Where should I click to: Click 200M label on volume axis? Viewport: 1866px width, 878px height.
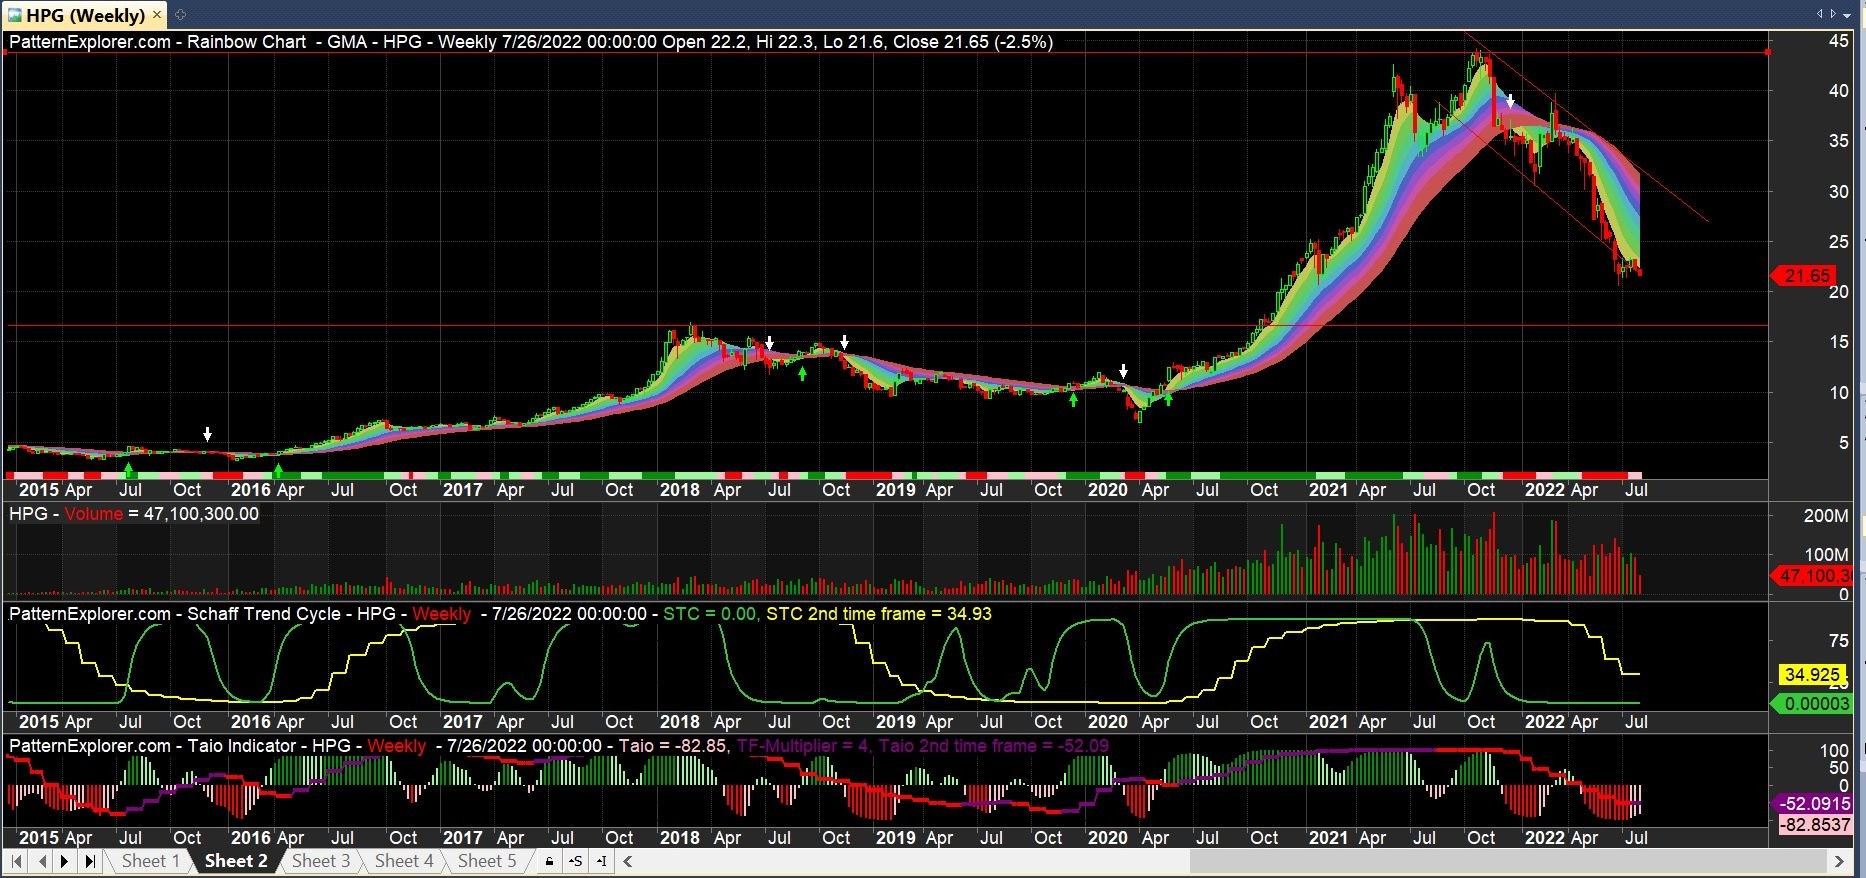pyautogui.click(x=1826, y=516)
